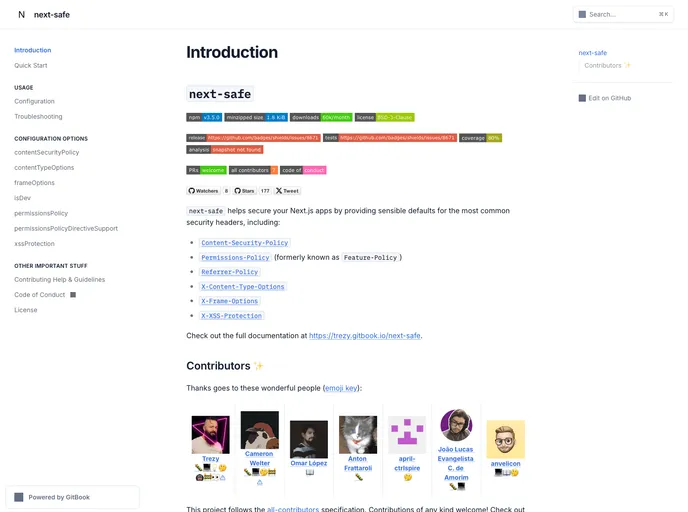Open the trezy.gitbook.io/next-safe documentation link
This screenshot has height=512, width=688.
click(x=365, y=336)
